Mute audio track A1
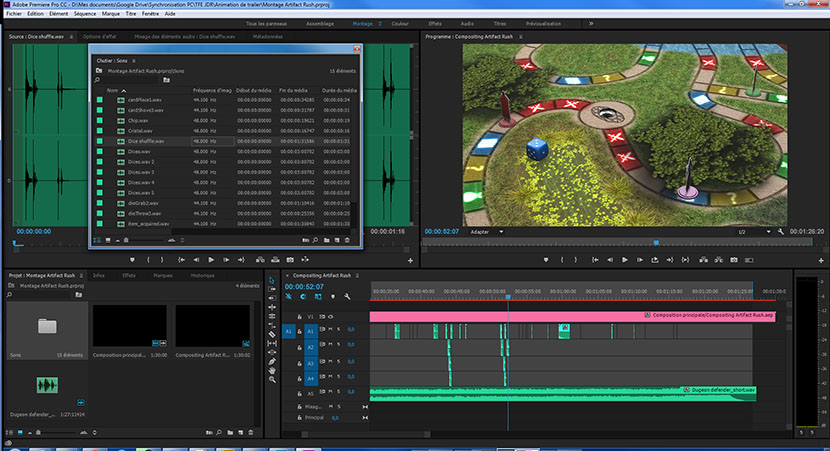This screenshot has height=451, width=830. (331, 330)
